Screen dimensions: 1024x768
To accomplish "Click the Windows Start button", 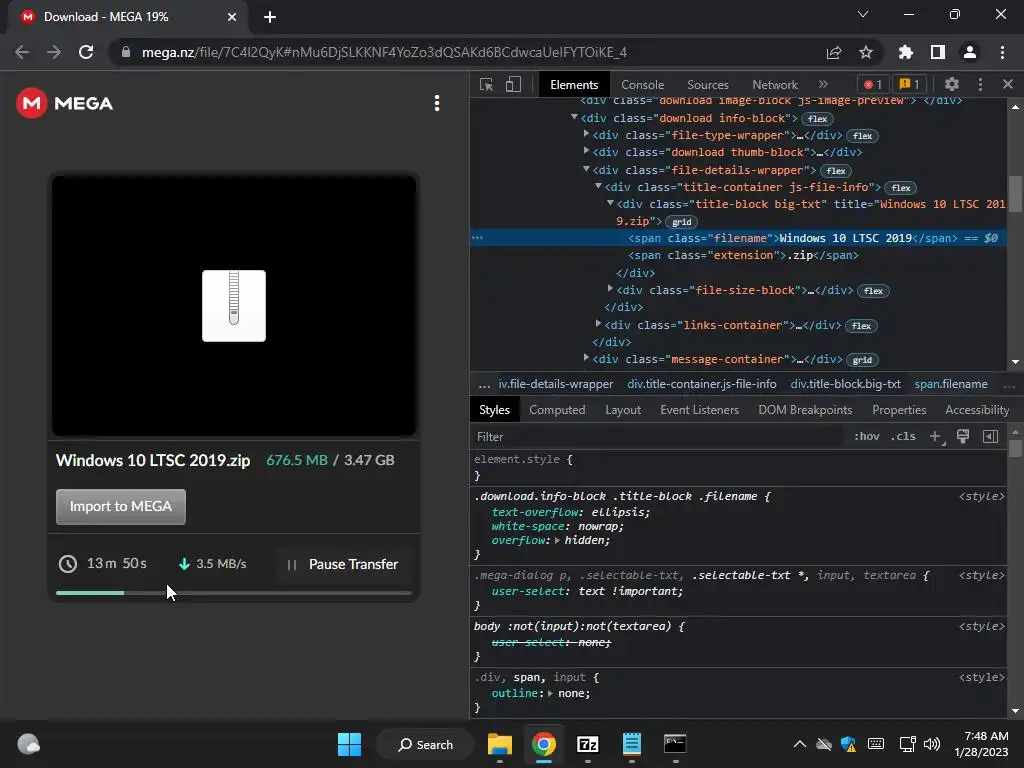I will 349,744.
